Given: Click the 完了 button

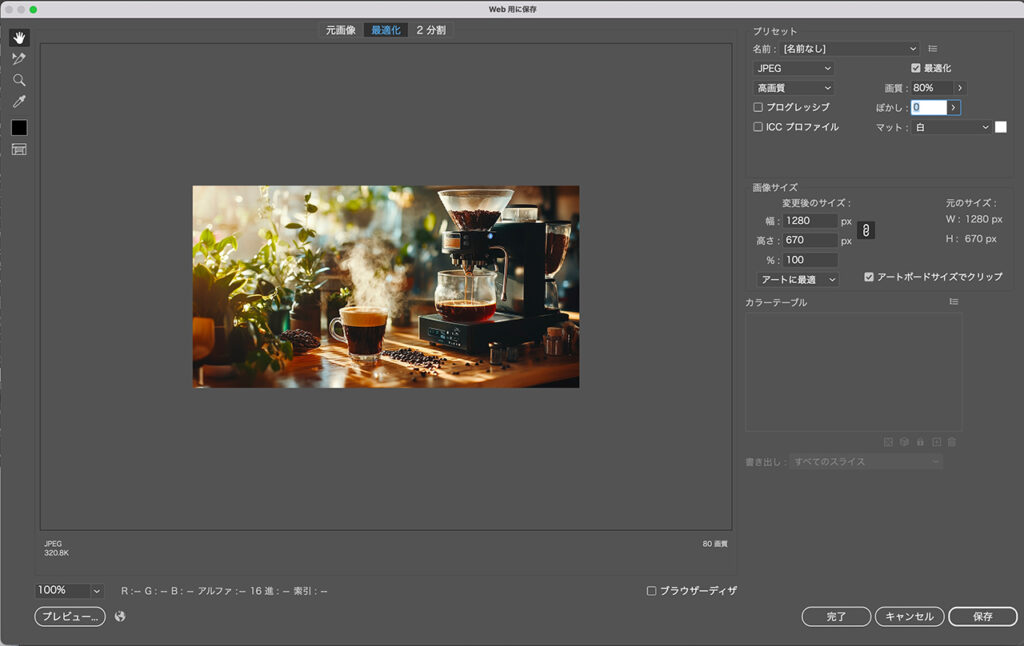Looking at the screenshot, I should click(x=836, y=617).
